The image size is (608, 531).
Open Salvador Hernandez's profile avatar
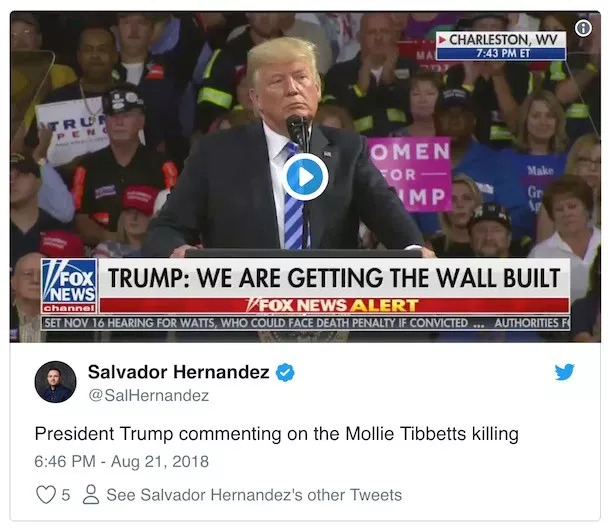[x=55, y=382]
